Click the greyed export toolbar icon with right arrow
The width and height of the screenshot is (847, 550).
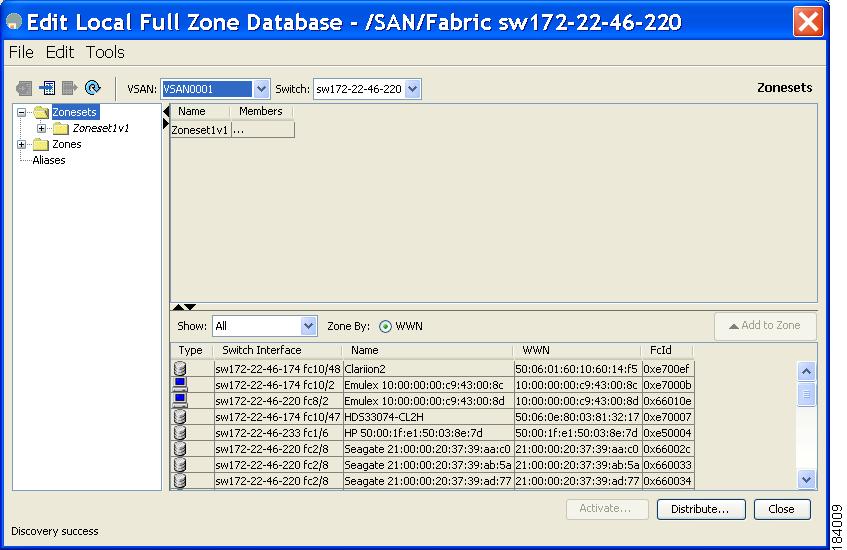[x=70, y=88]
